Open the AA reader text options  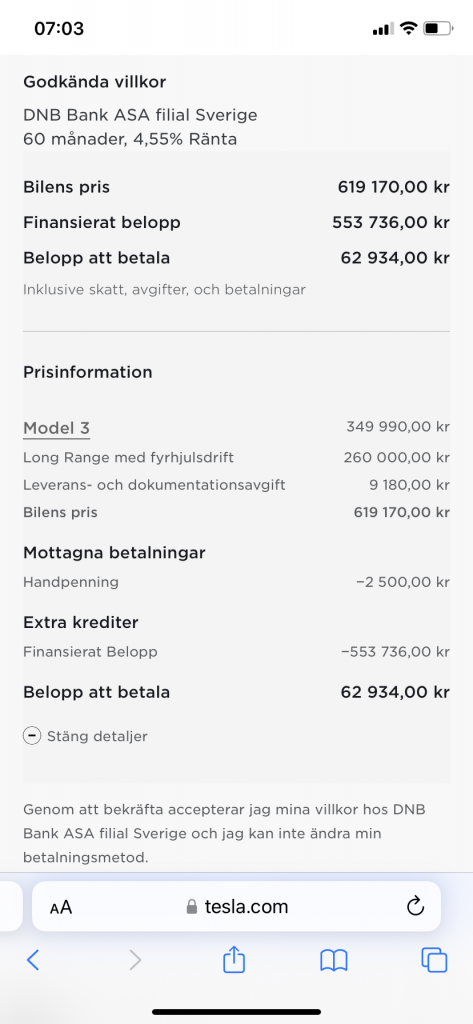[x=61, y=907]
